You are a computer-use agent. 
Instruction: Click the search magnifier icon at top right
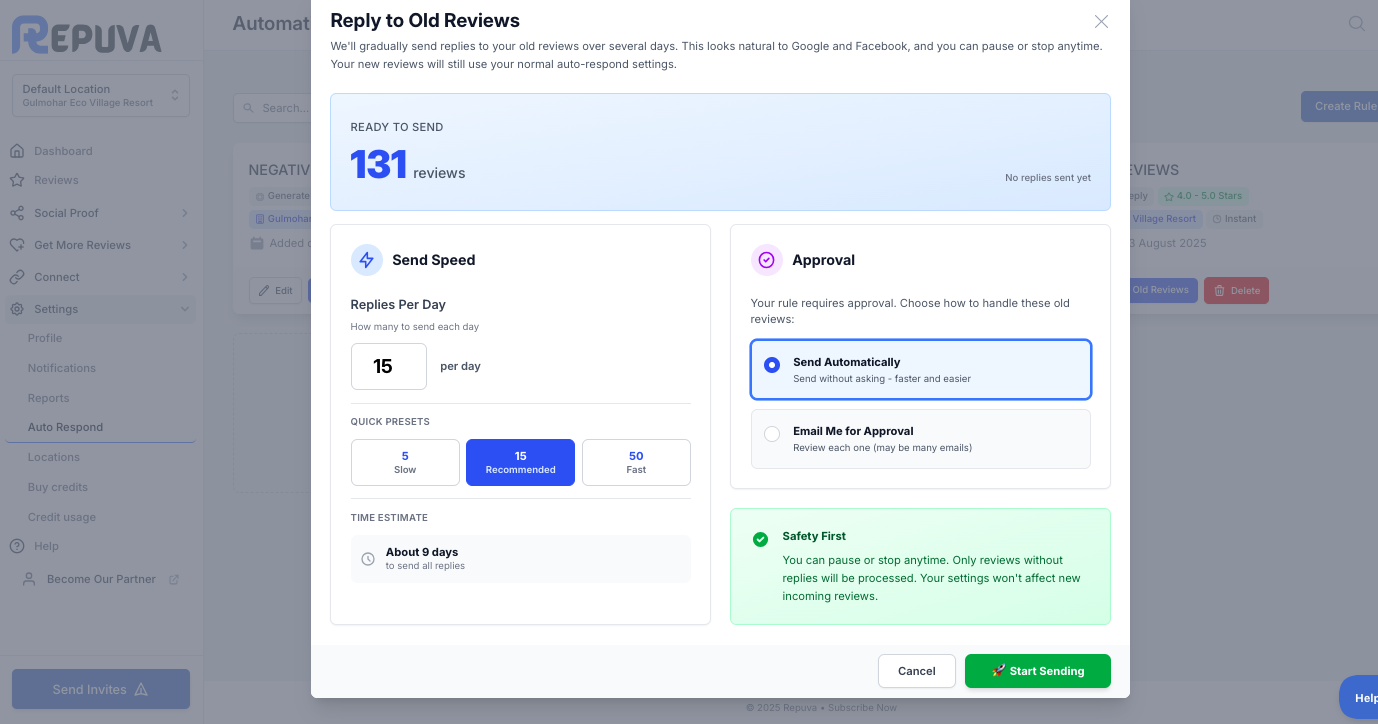[1356, 23]
